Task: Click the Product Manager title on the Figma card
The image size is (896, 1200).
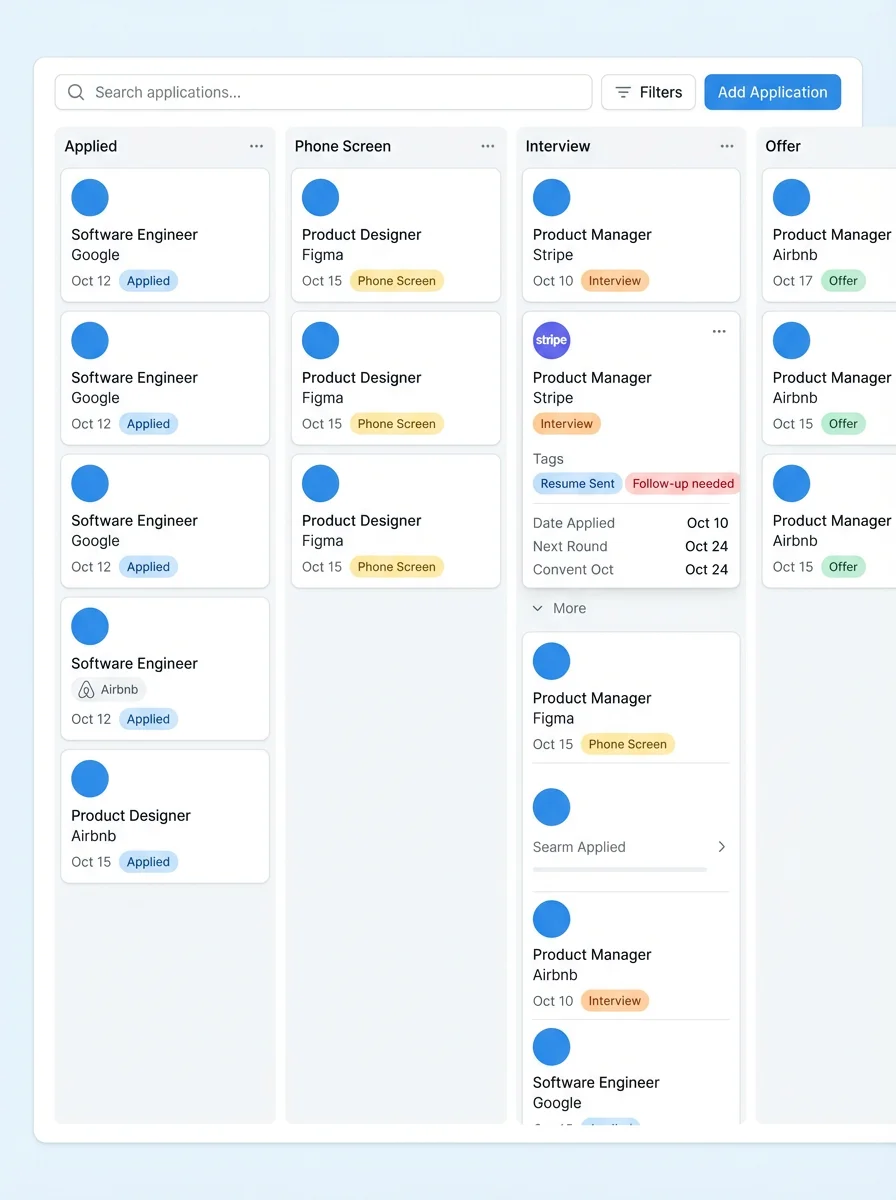Action: click(x=592, y=698)
